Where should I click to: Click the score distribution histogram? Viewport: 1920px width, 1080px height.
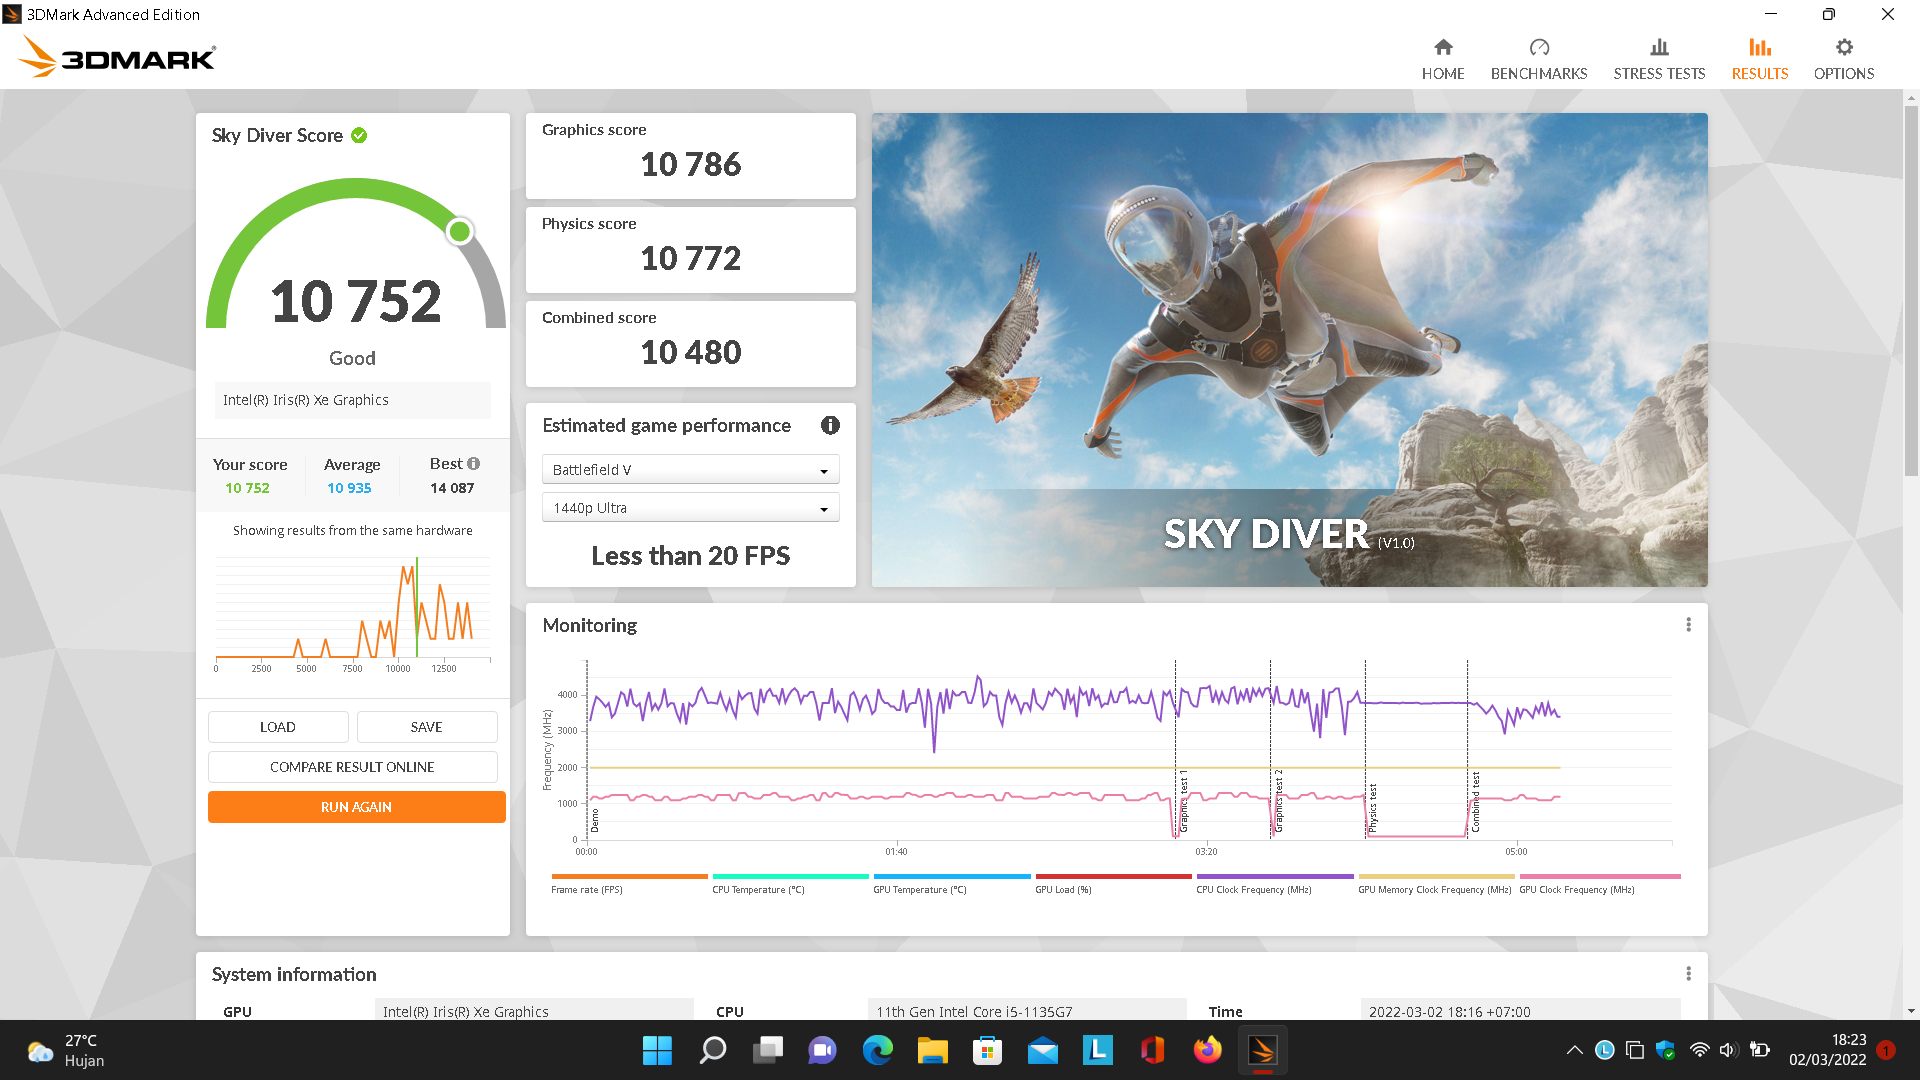click(x=352, y=612)
